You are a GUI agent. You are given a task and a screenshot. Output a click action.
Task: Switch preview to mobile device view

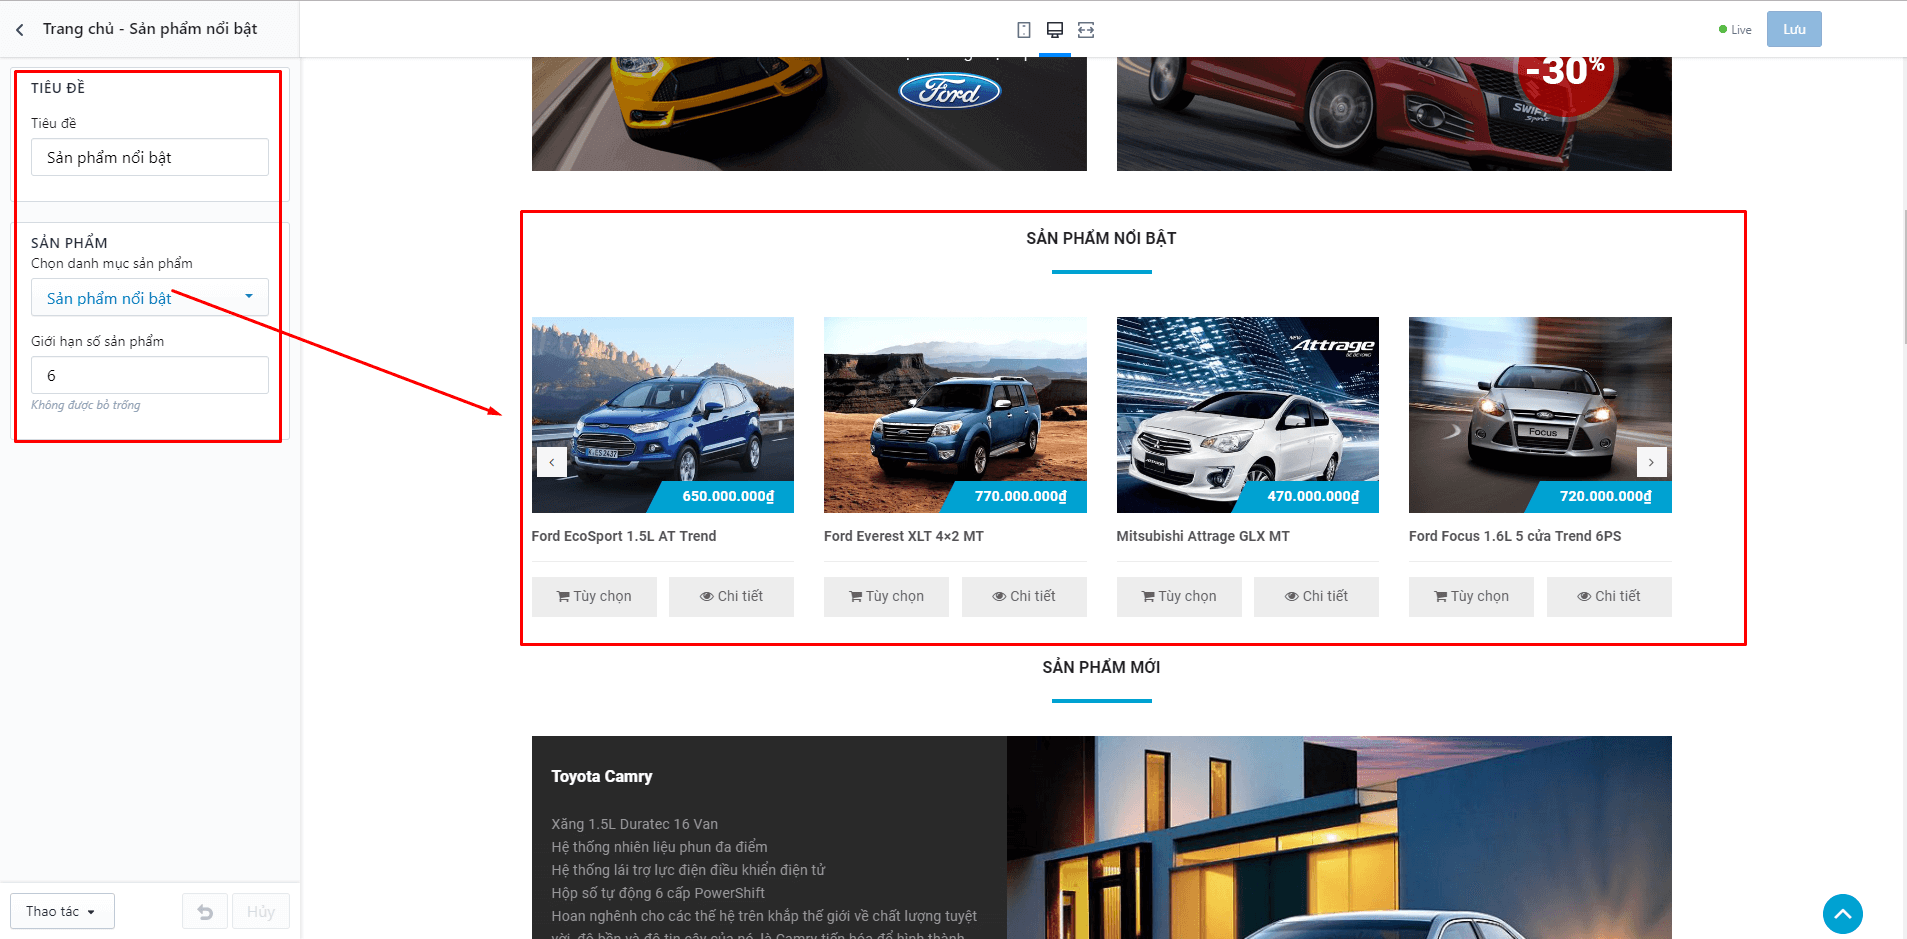tap(1024, 30)
